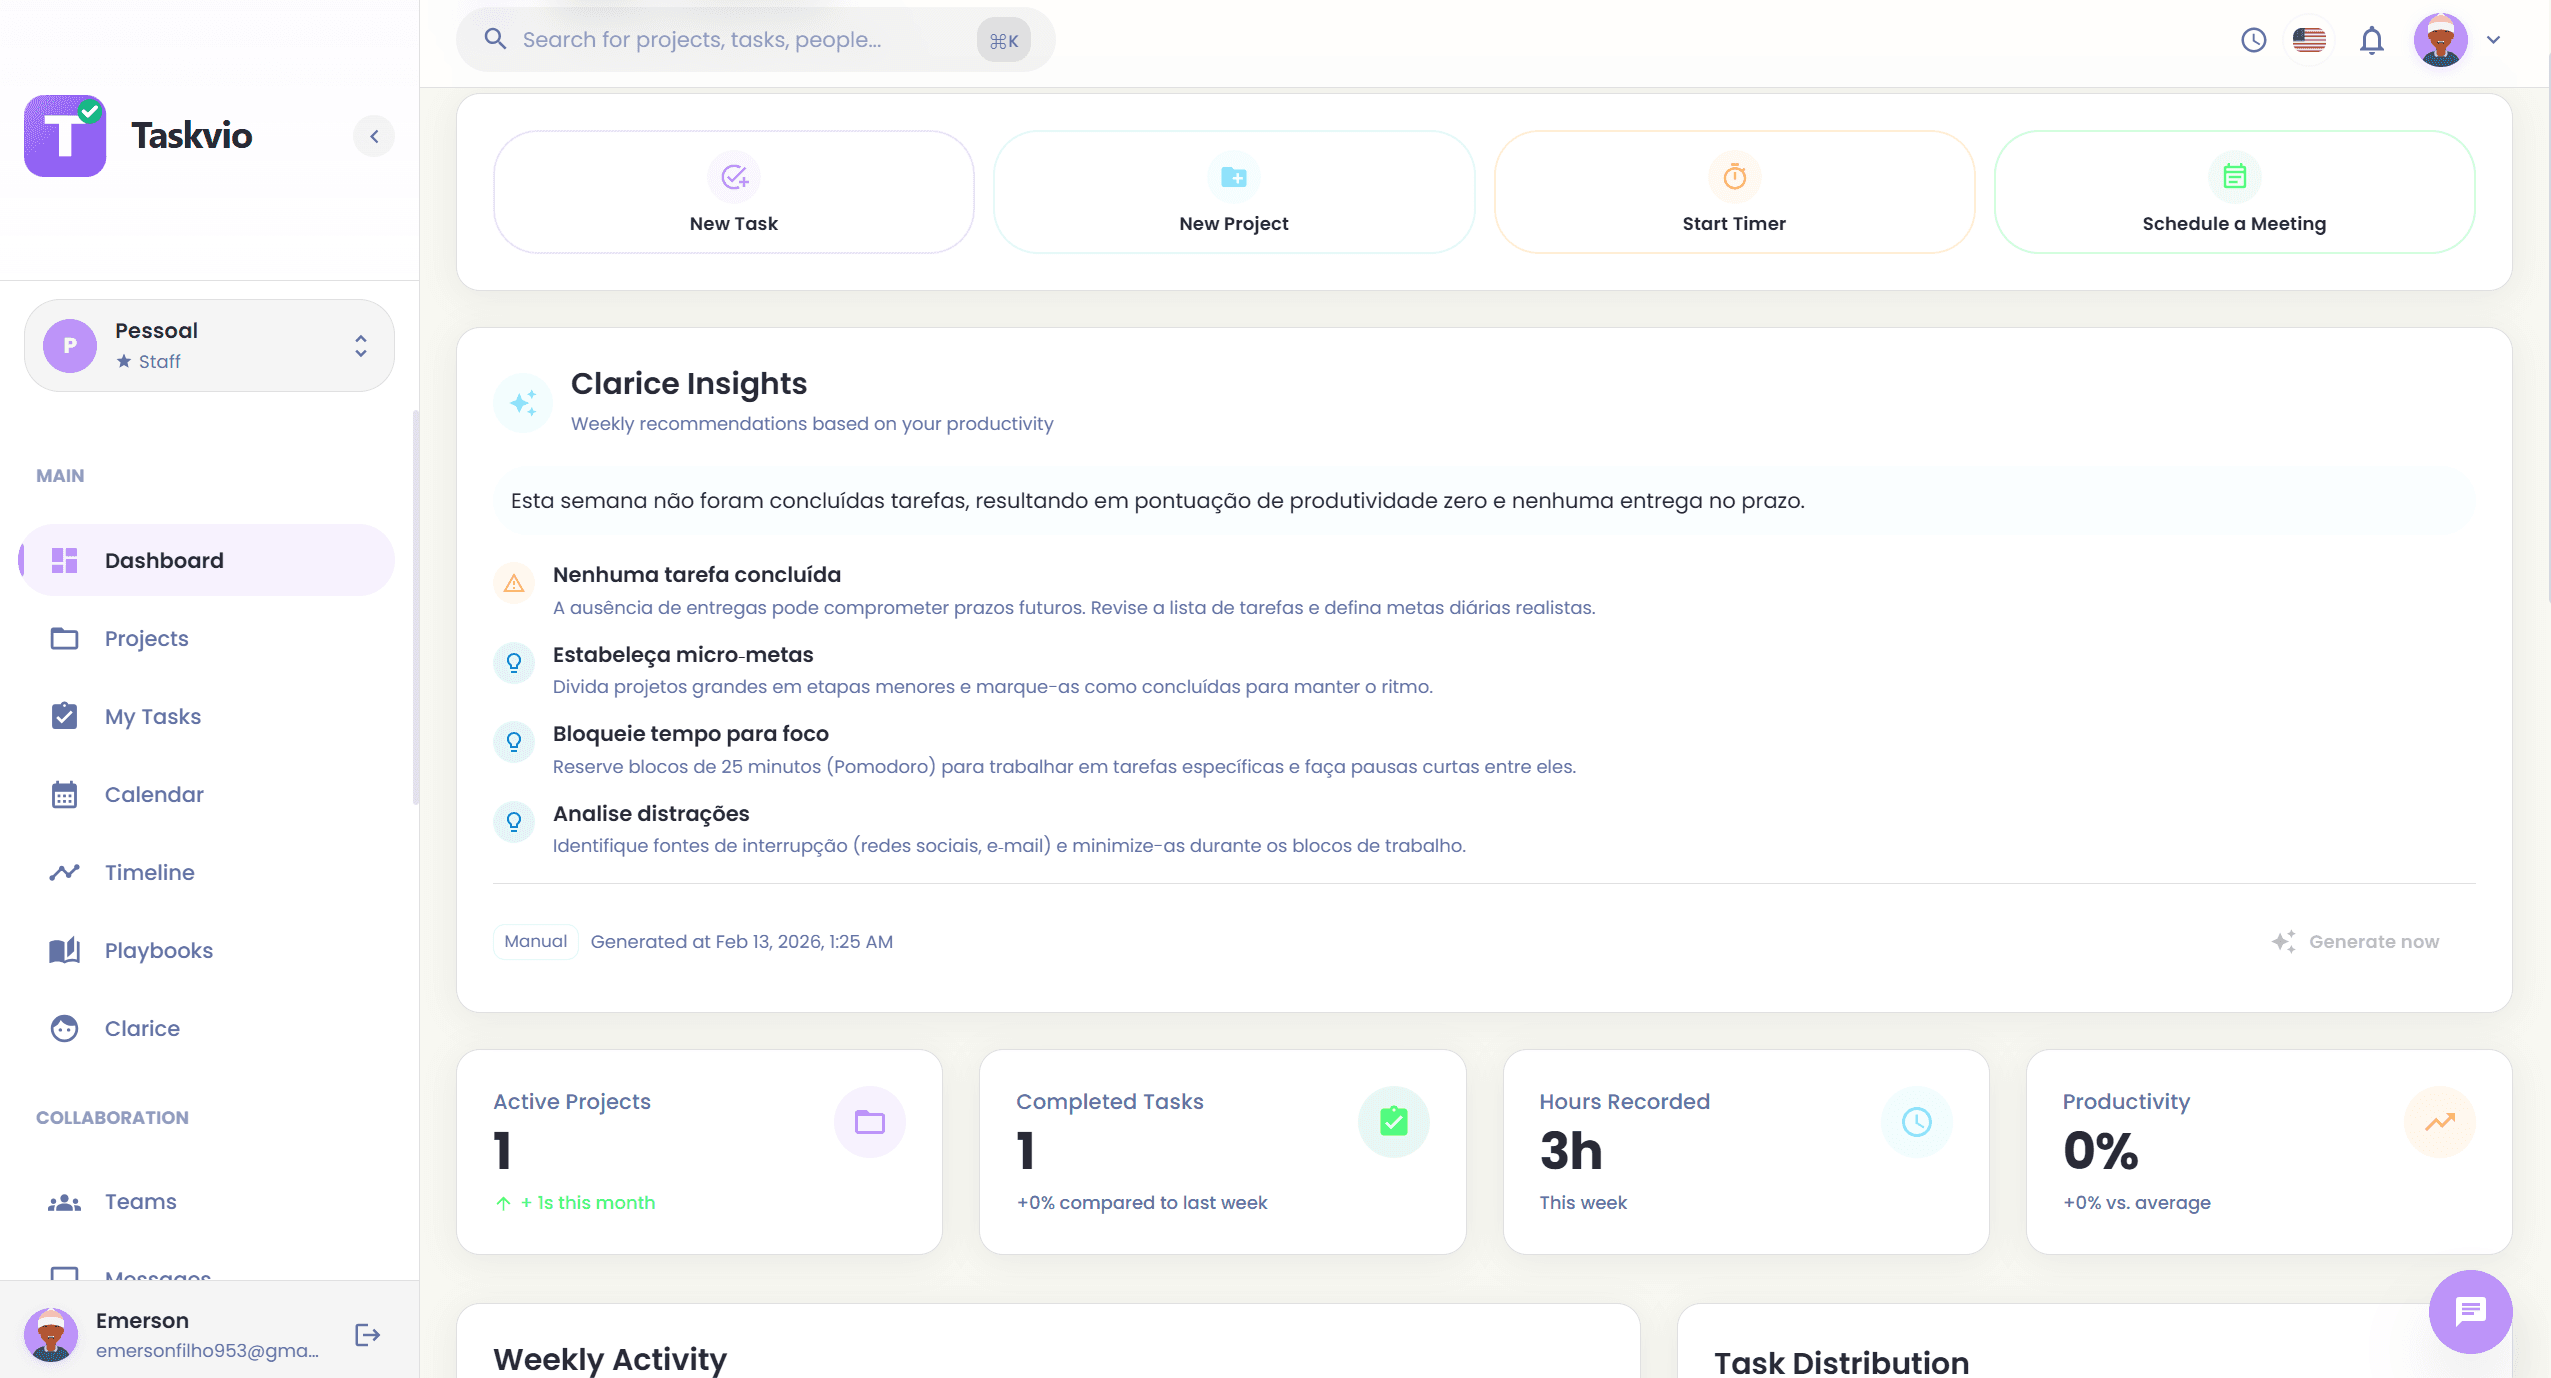Select Teams under Collaboration
This screenshot has width=2551, height=1378.
pos(139,1201)
